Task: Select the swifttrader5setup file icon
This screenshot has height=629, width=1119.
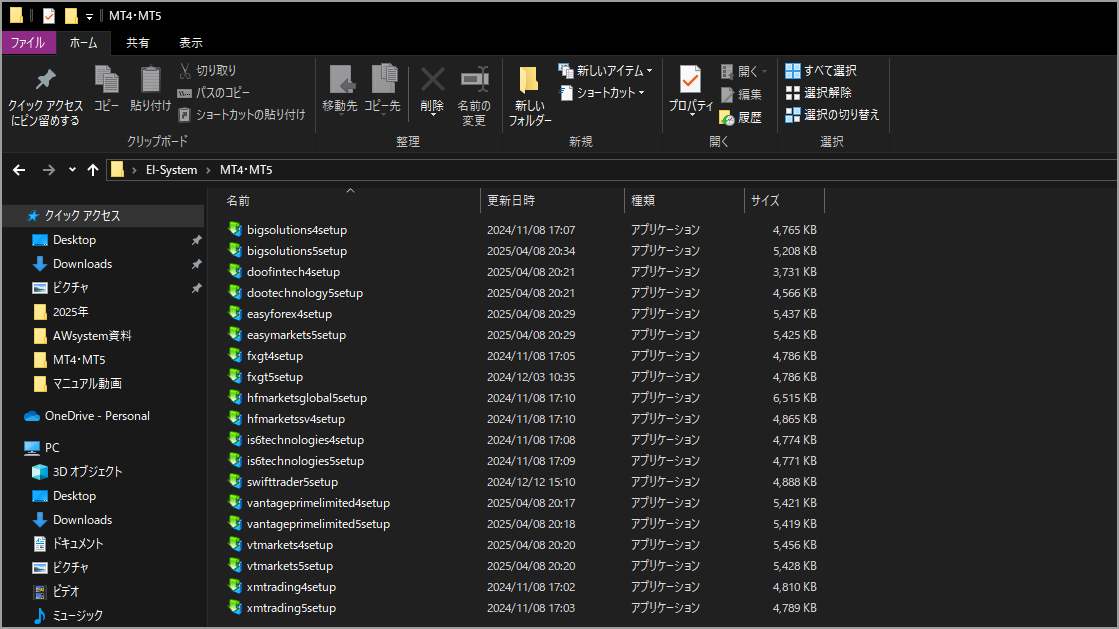Action: click(235, 481)
